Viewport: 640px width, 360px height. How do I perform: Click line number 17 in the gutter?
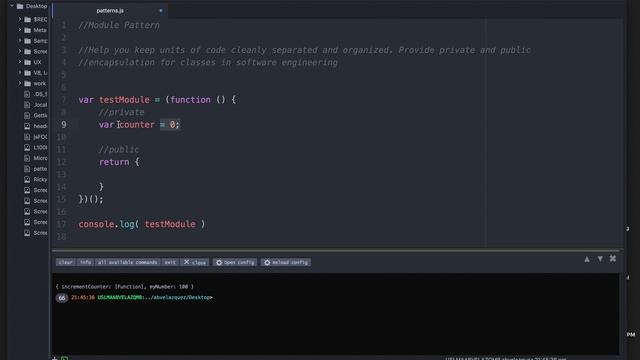click(x=61, y=224)
